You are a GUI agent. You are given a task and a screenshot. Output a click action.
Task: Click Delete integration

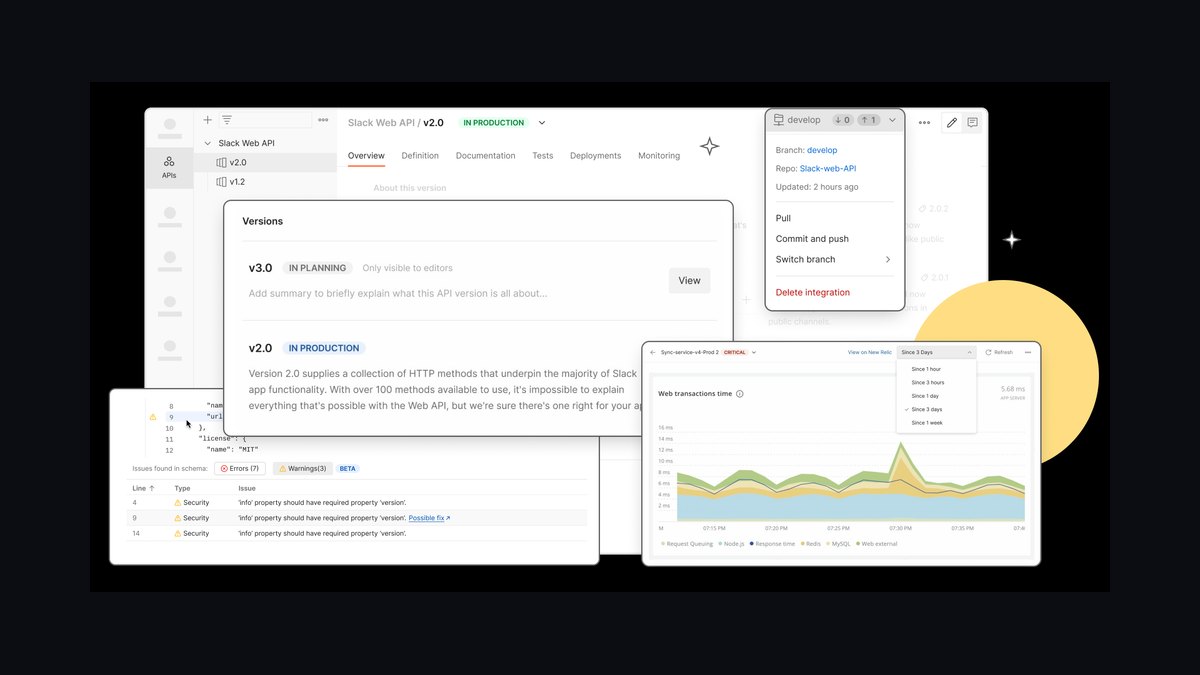click(813, 292)
